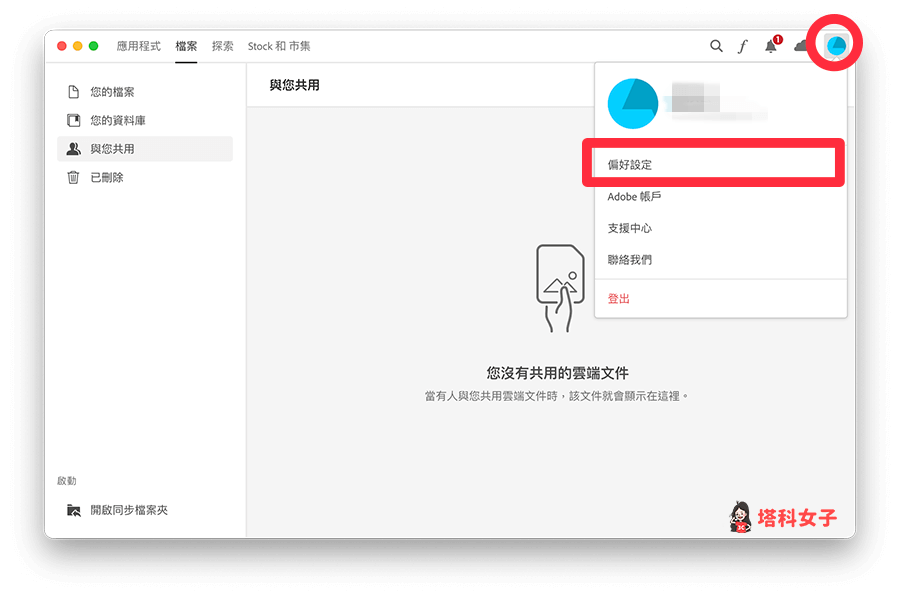Click the 已刪除 trash icon

click(73, 177)
